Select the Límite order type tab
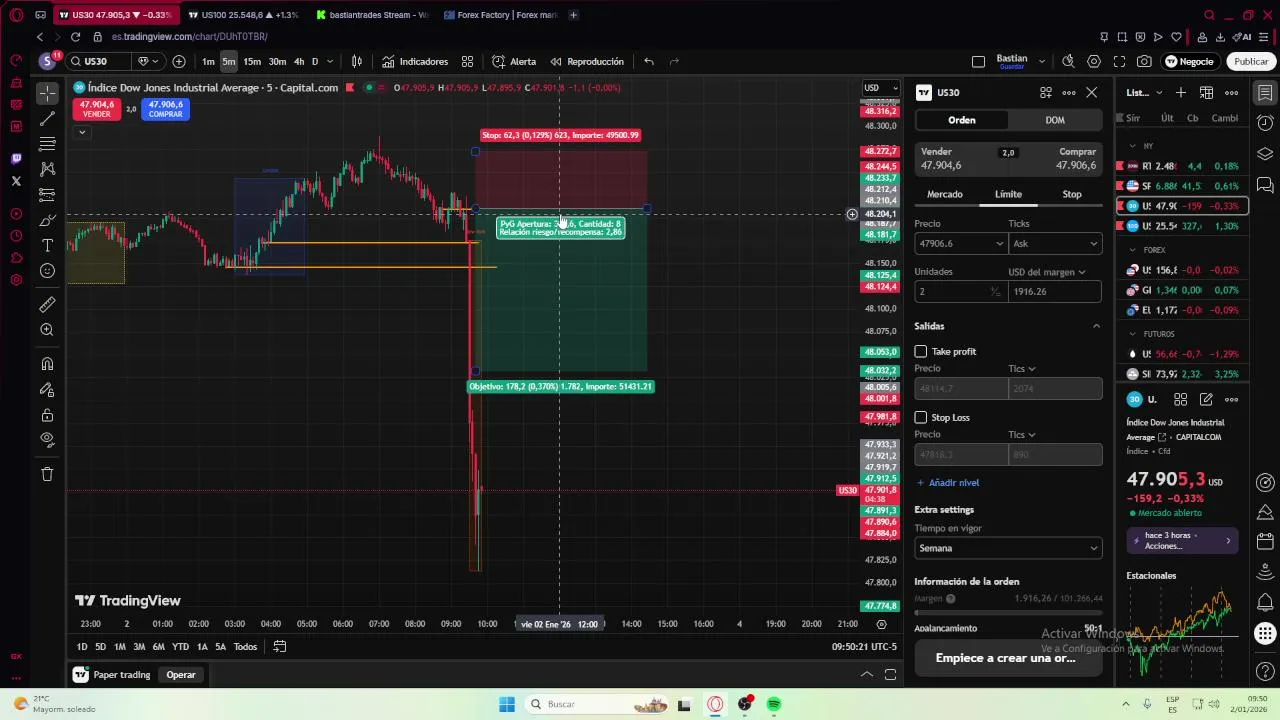The image size is (1280, 720). point(1008,194)
